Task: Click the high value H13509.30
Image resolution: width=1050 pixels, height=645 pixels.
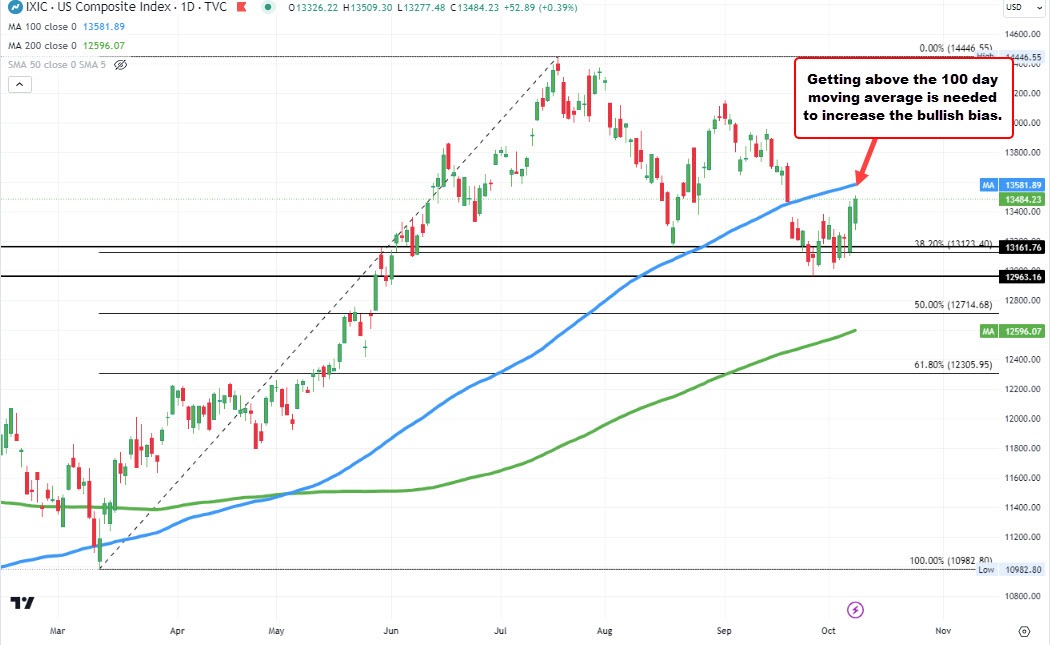Action: (367, 7)
